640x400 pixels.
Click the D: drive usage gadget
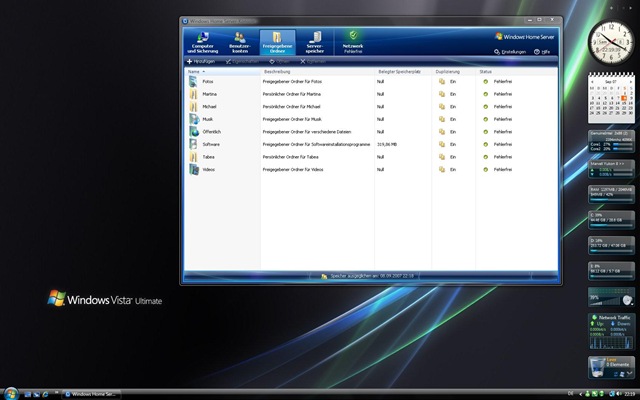pyautogui.click(x=611, y=246)
